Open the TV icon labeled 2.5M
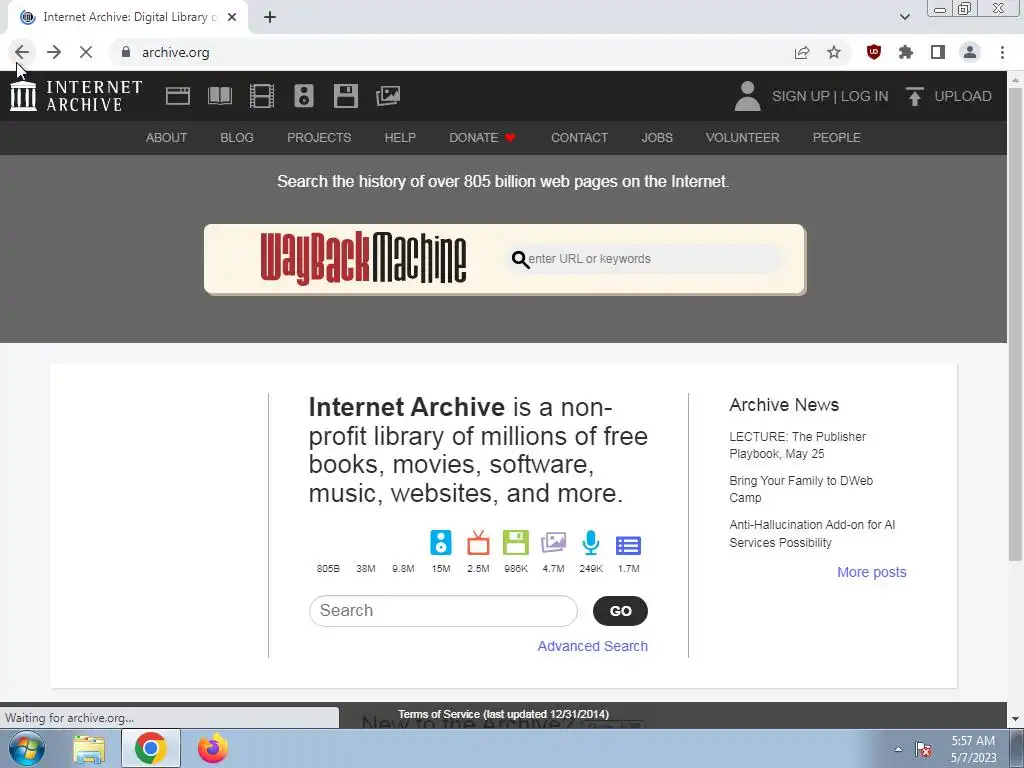Screen dimensions: 1024x768 coord(478,543)
